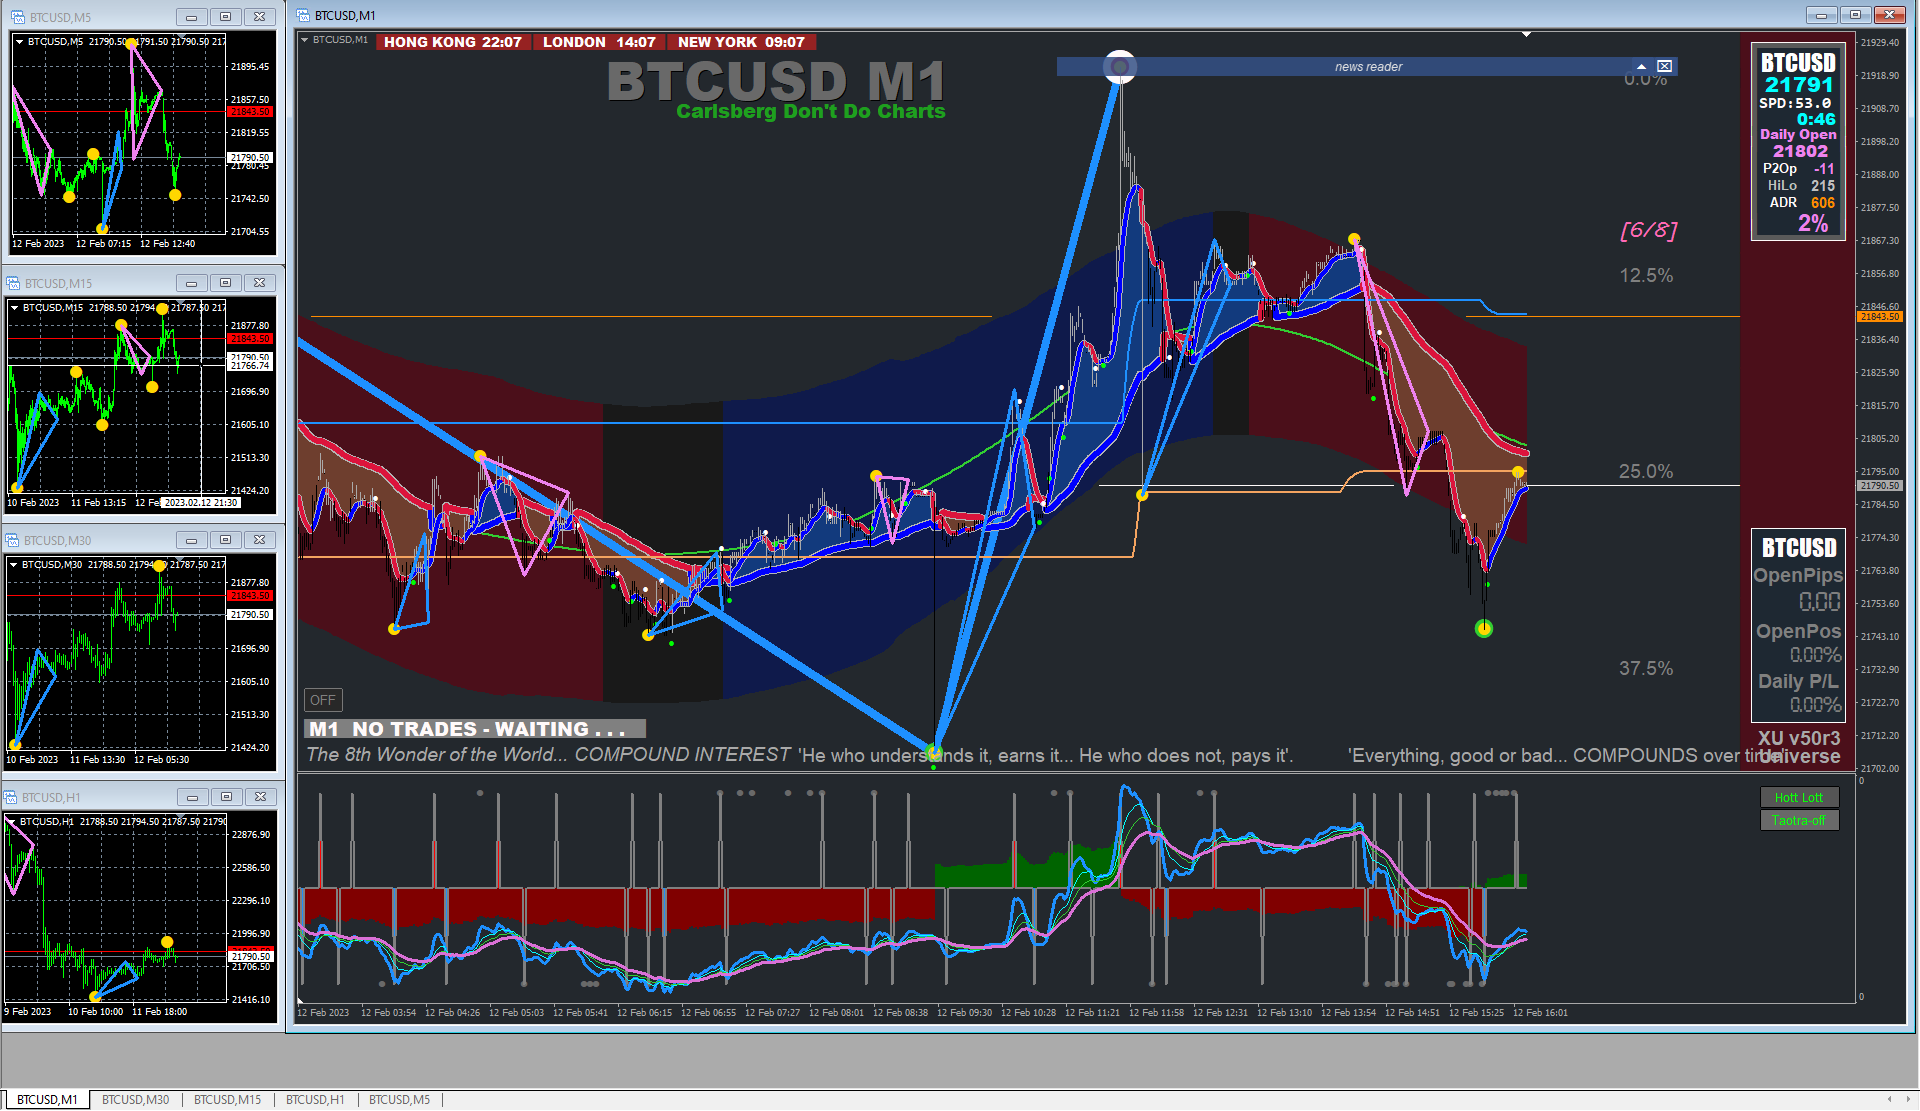
Task: Open BTCUSD,M5 chart dropdown triangle
Action: tap(19, 42)
